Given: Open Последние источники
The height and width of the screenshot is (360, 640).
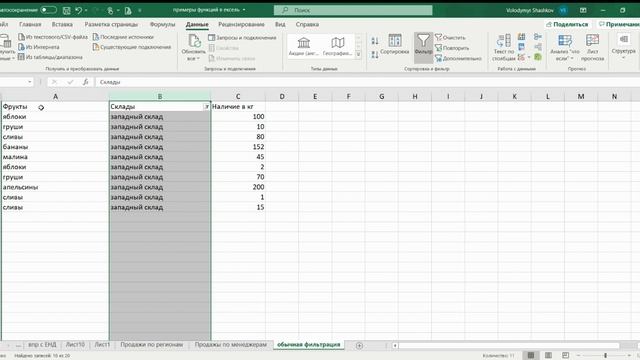Looking at the screenshot, I should 123,37.
